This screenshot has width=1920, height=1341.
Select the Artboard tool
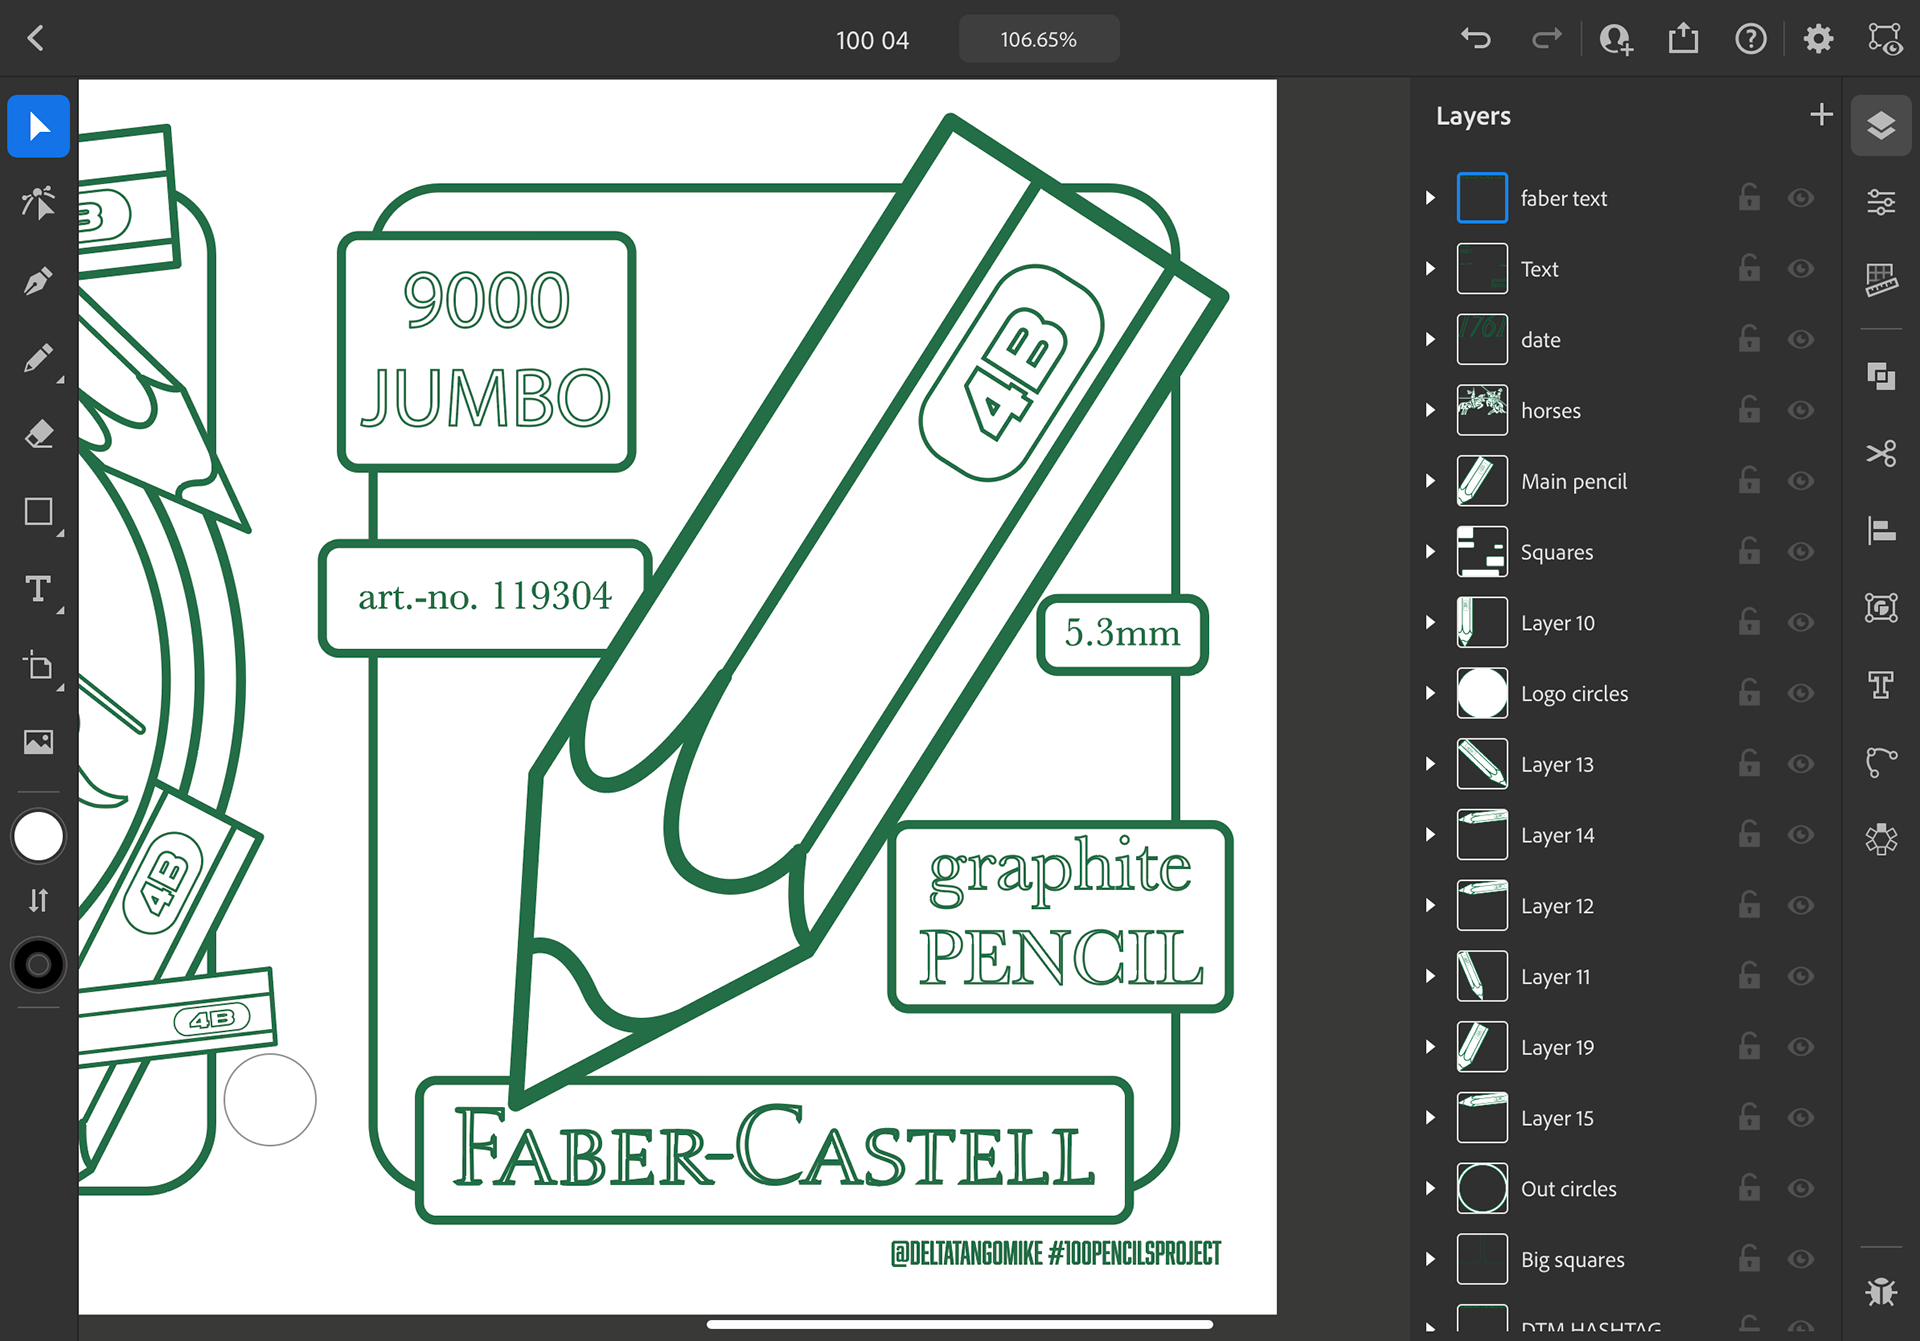(38, 666)
